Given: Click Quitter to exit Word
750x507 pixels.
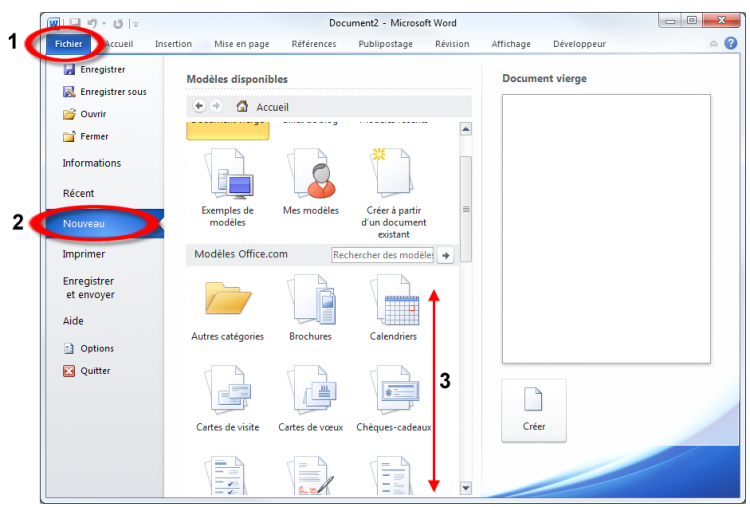Looking at the screenshot, I should (87, 371).
